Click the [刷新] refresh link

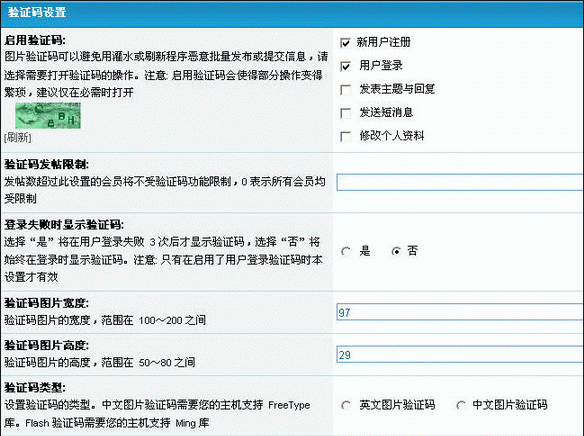click(18, 137)
